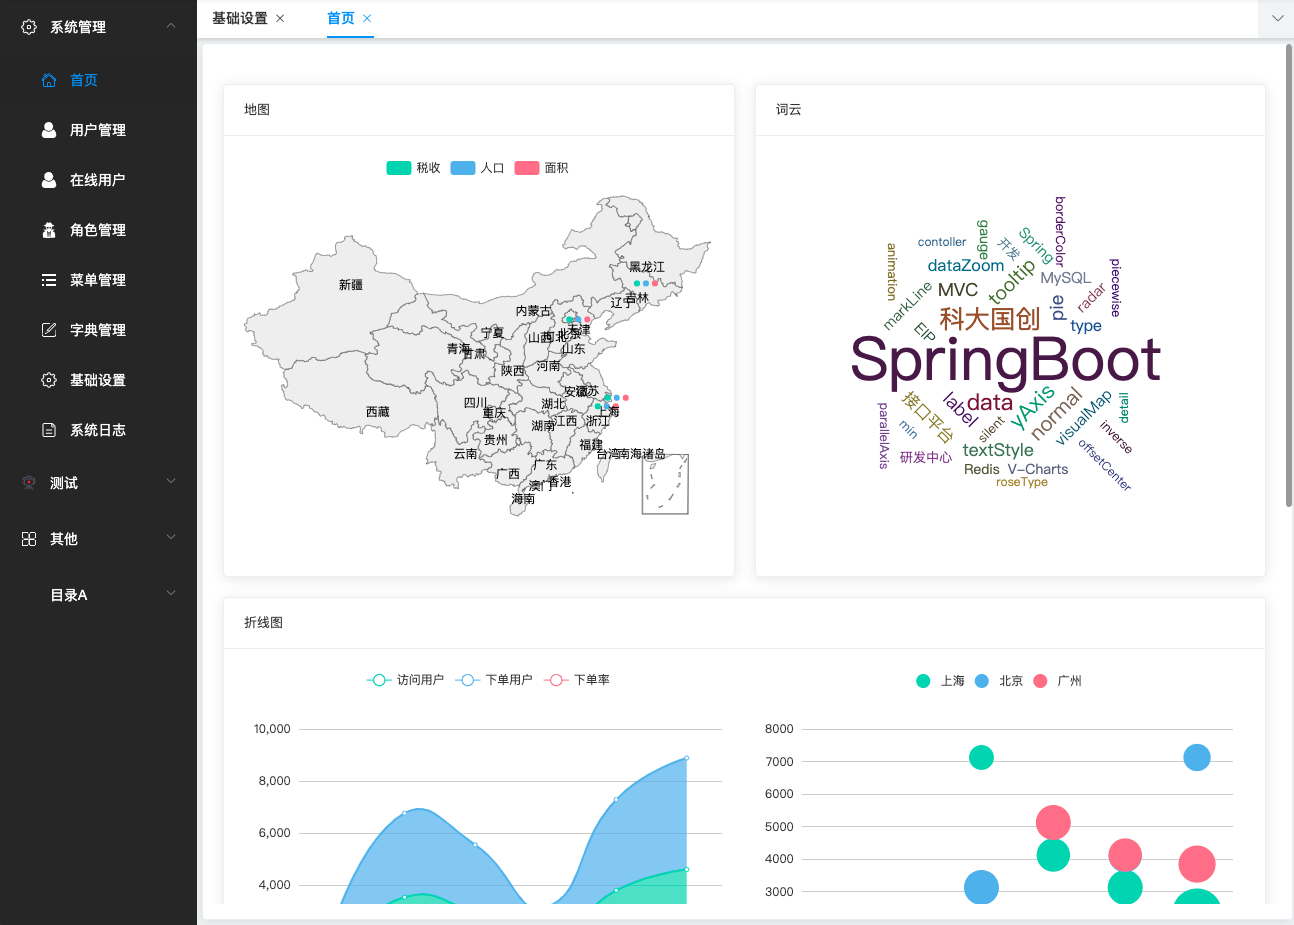Close the 基础设置 tab
Screen dimensions: 1294x925
coord(280,18)
